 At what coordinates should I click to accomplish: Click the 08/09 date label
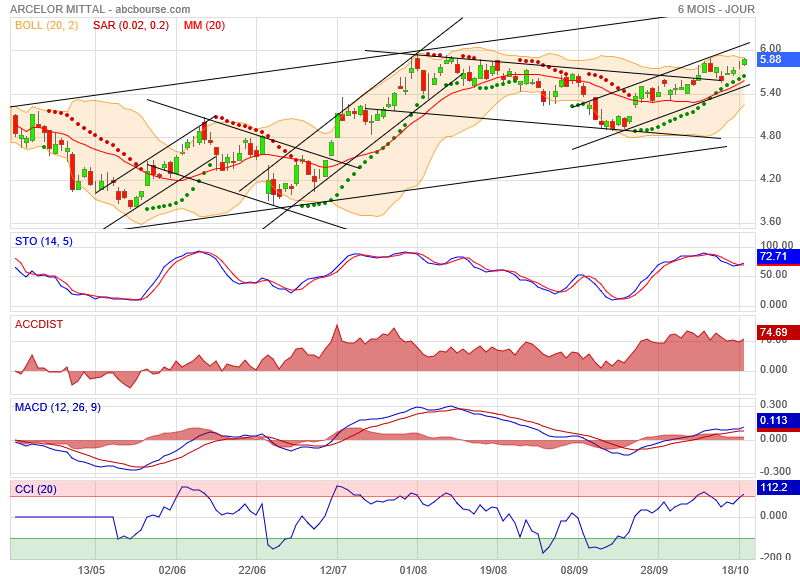point(574,570)
